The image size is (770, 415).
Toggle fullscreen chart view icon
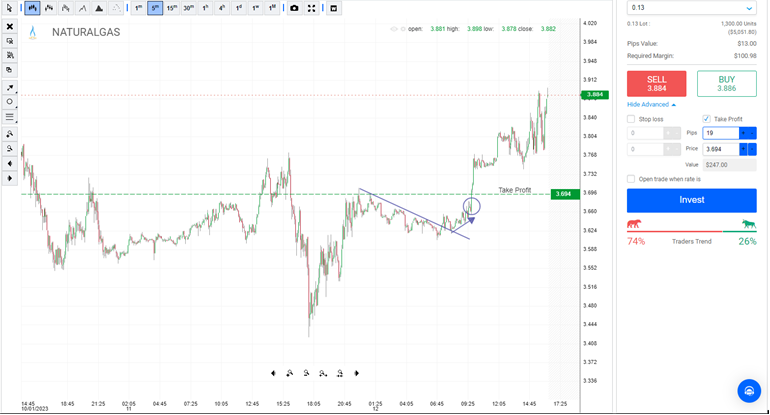click(312, 8)
